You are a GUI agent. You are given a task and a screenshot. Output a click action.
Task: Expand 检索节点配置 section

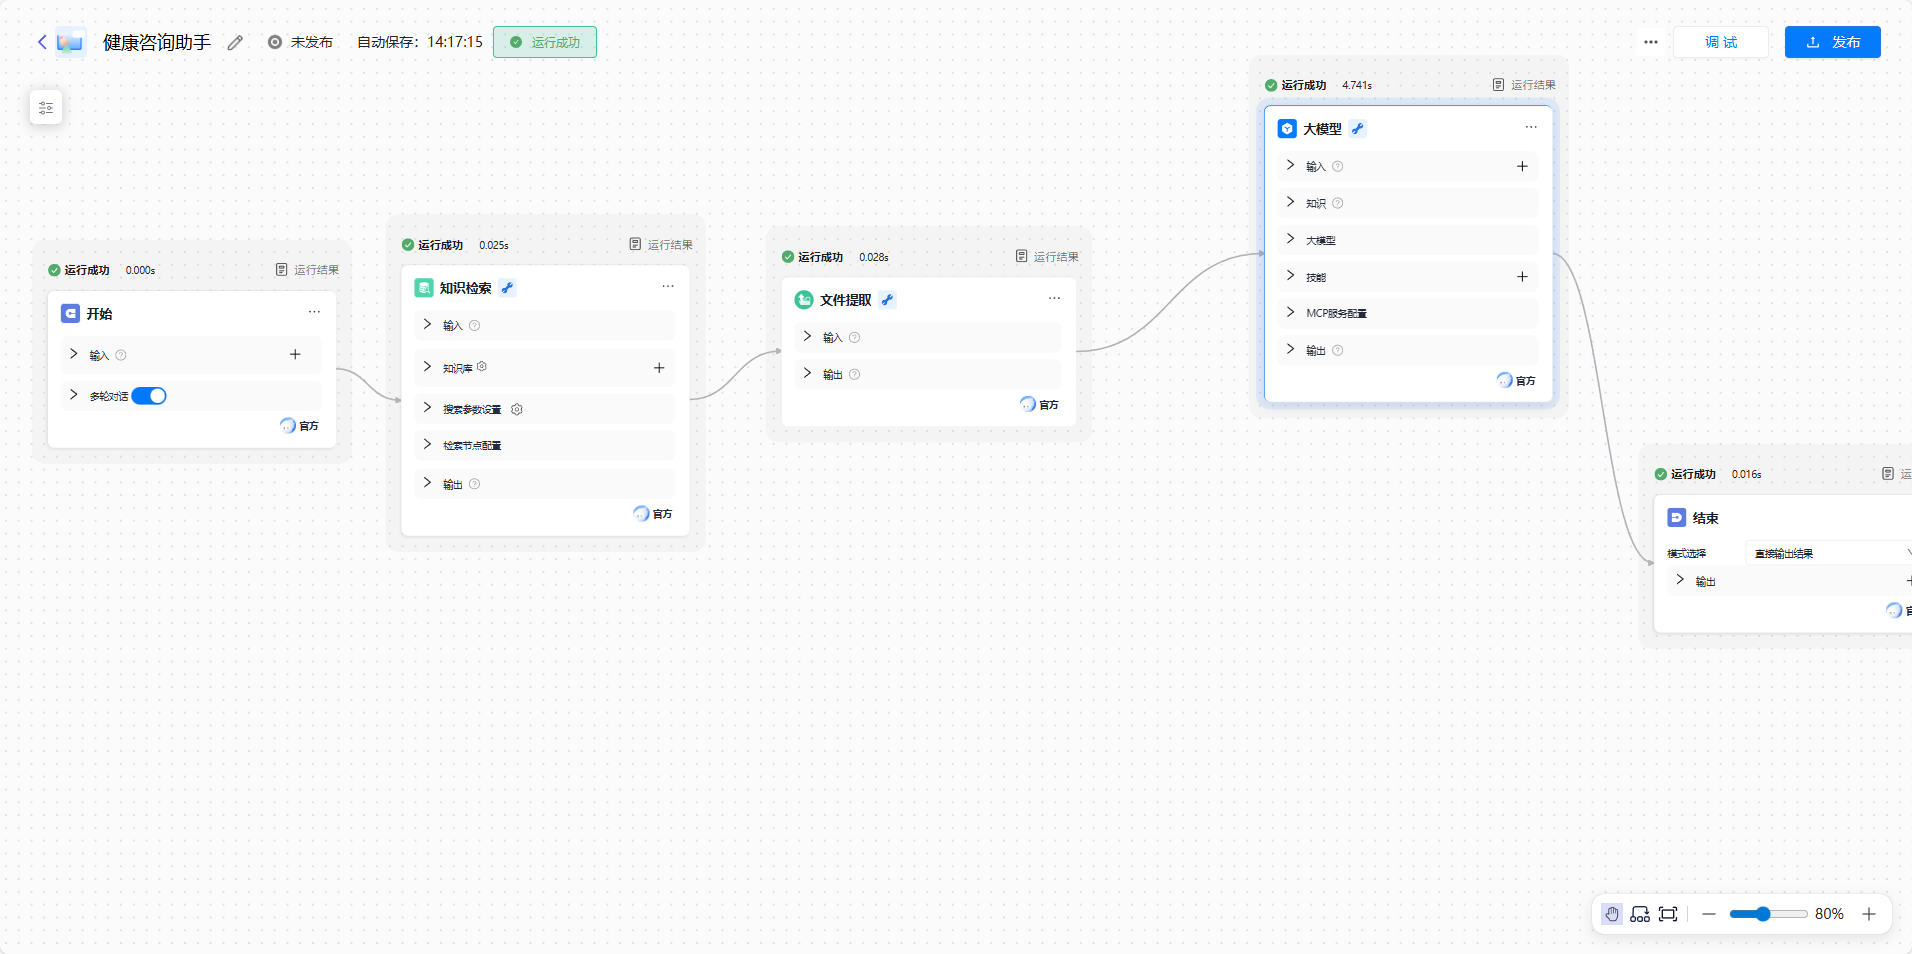coord(428,444)
